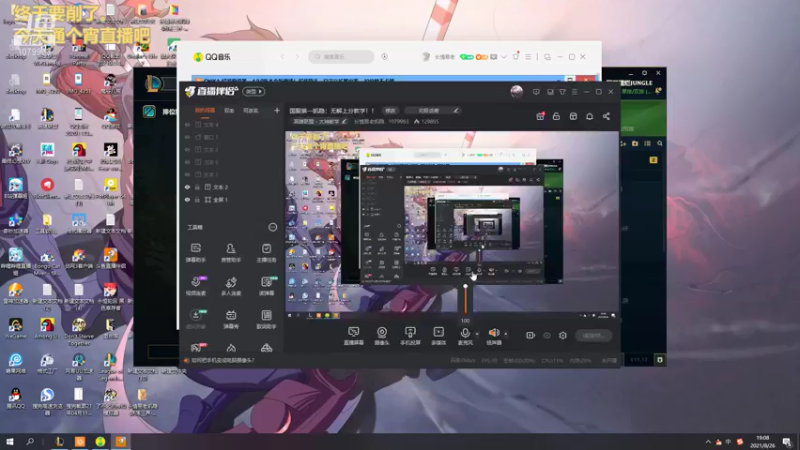
Task: Click the music recognition icon in QQ音乐
Action: point(385,57)
